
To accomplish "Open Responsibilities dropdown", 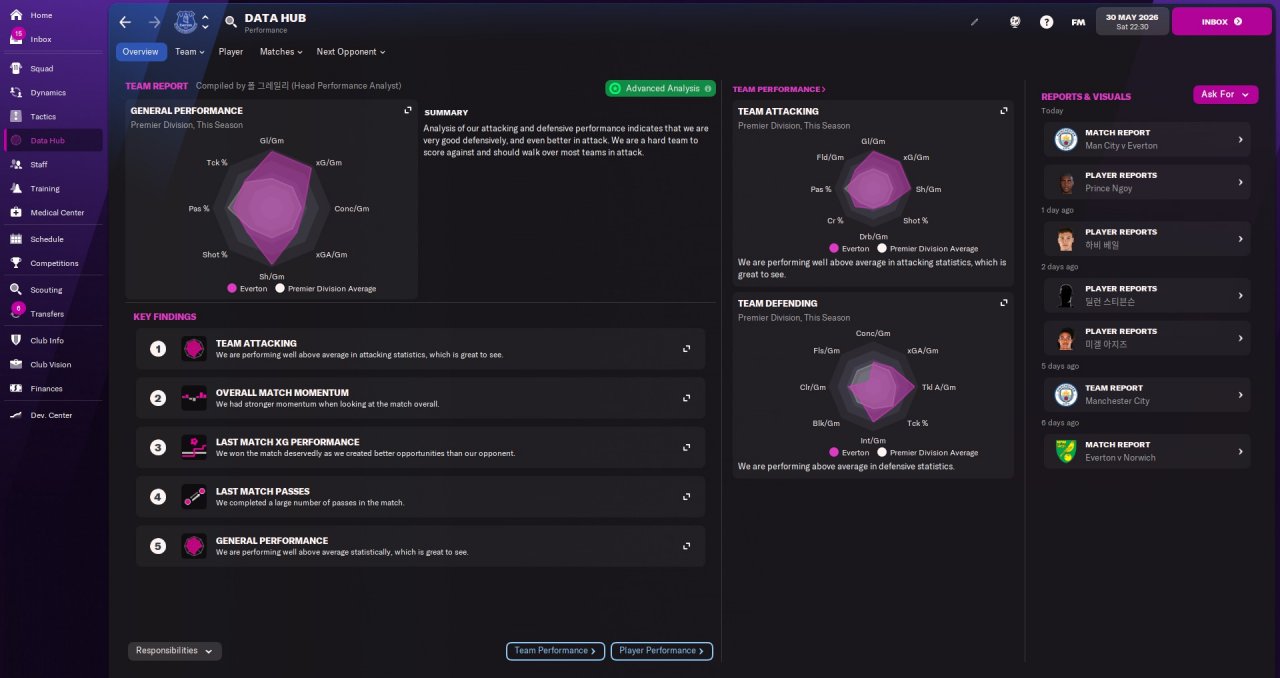I will [175, 651].
